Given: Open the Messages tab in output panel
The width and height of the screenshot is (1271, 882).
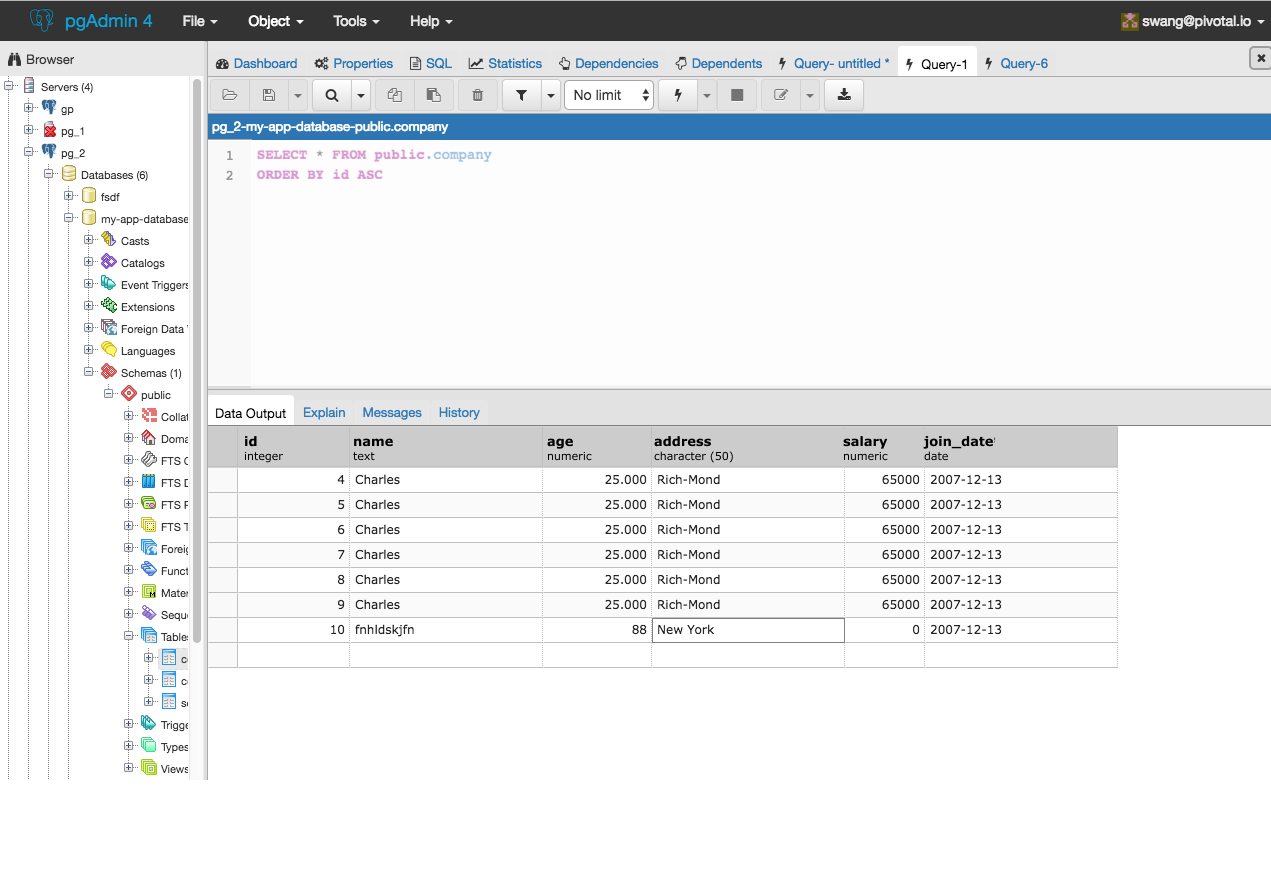Looking at the screenshot, I should click(392, 412).
